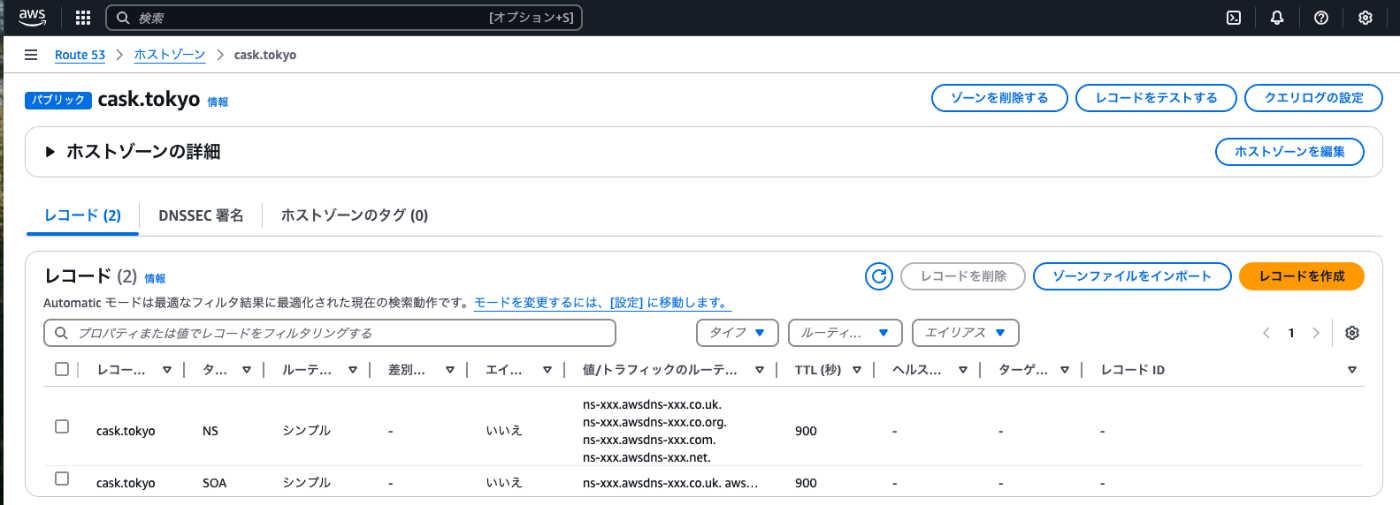Open the top bar settings gear
1400x505 pixels.
tap(1365, 18)
